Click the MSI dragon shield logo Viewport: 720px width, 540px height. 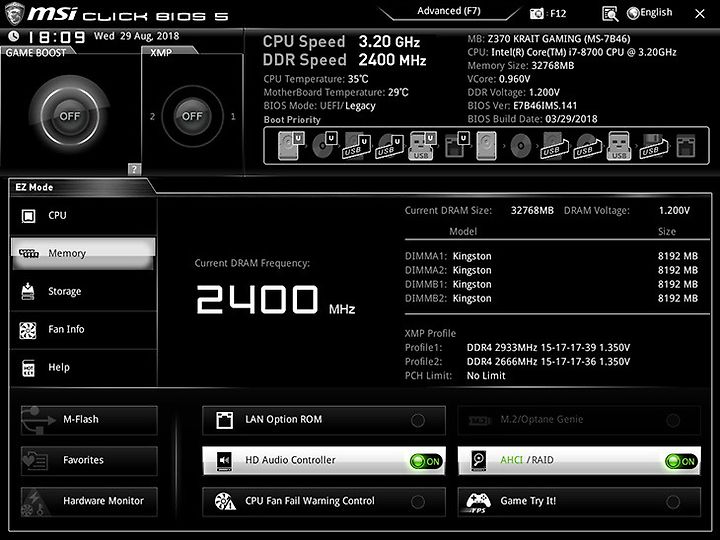point(14,13)
